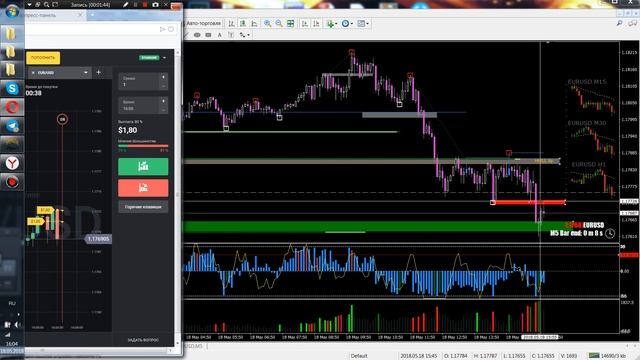Zoom in on the EURUSD chart
Viewport: 640px width, 360px height.
pyautogui.click(x=267, y=24)
